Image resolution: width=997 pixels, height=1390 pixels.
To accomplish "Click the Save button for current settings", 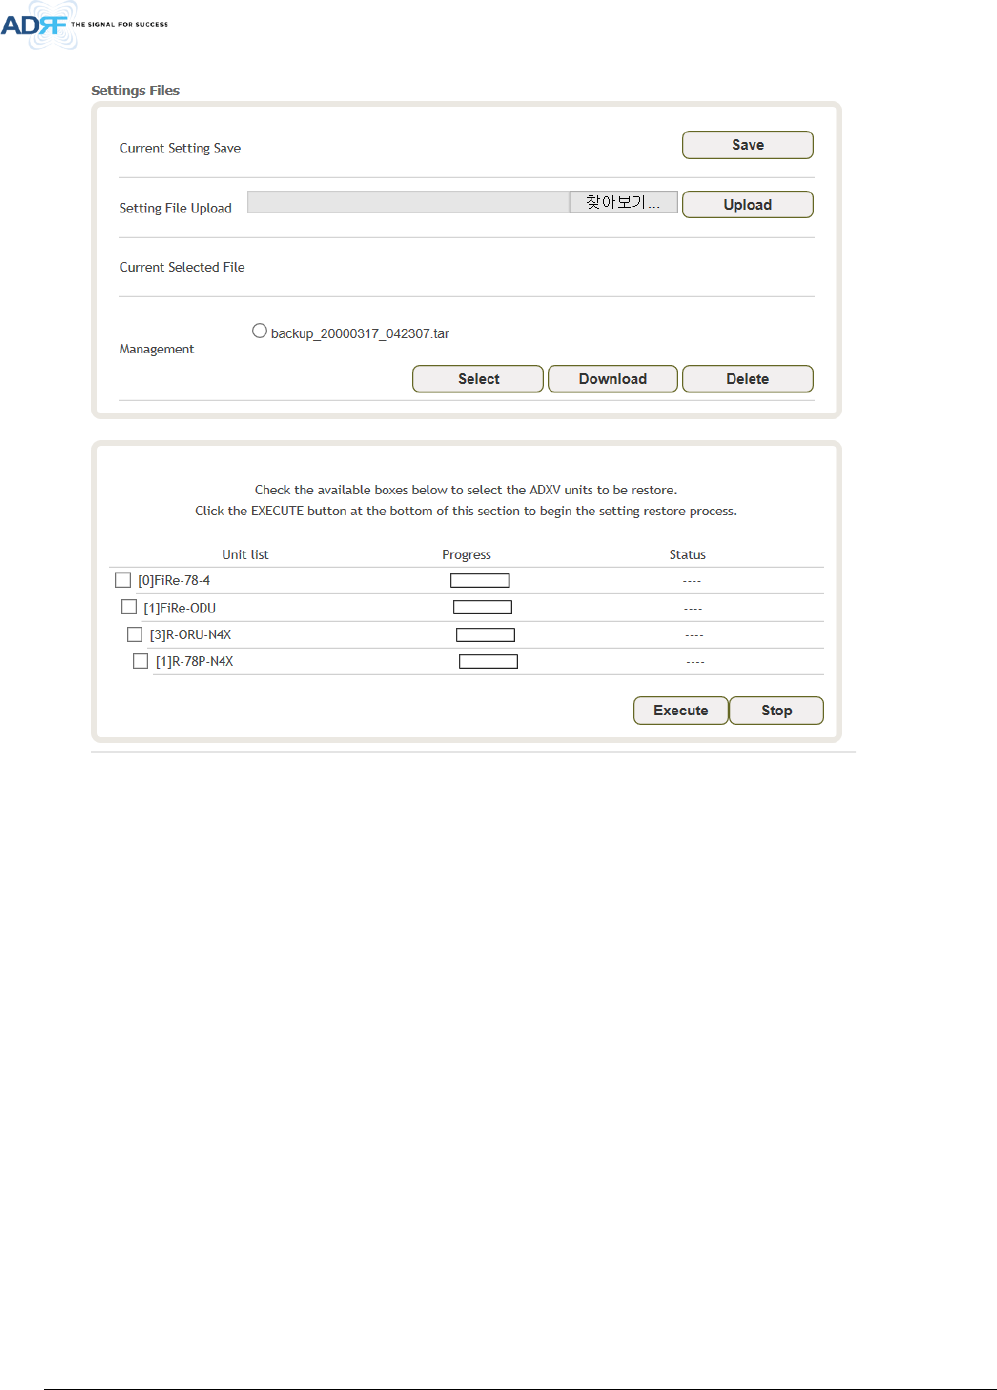I will coord(747,145).
